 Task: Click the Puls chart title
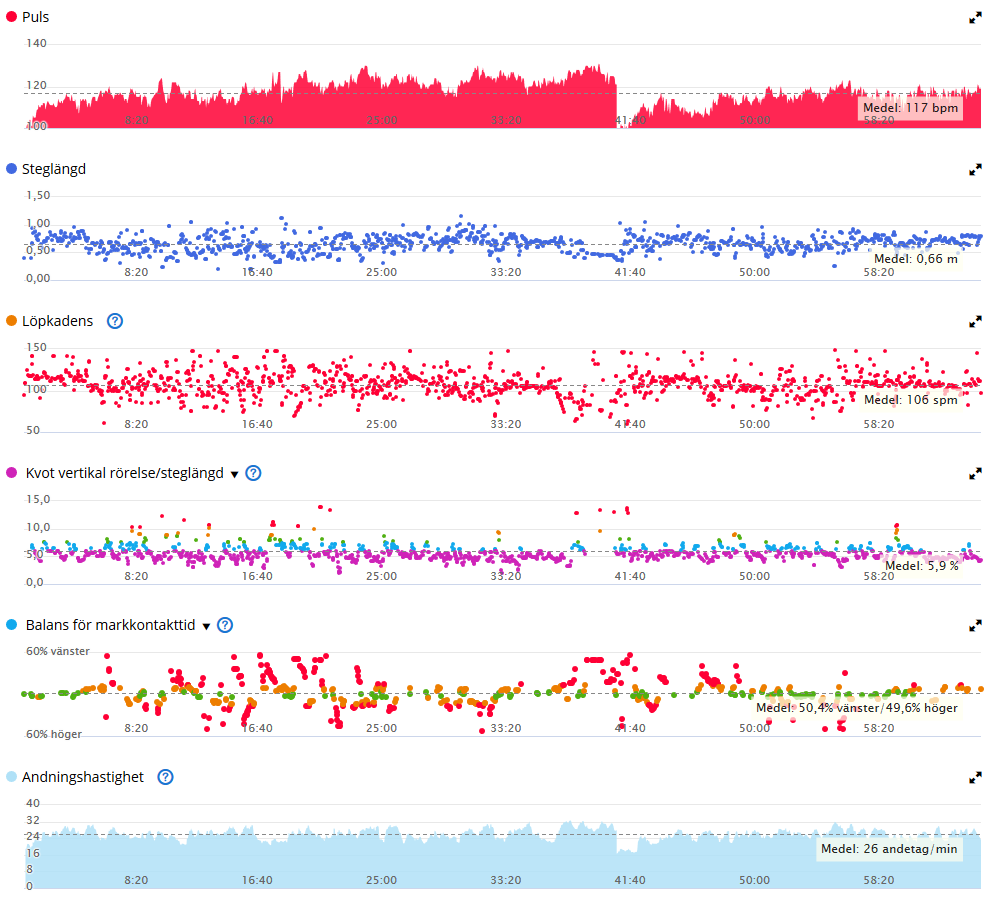point(35,17)
